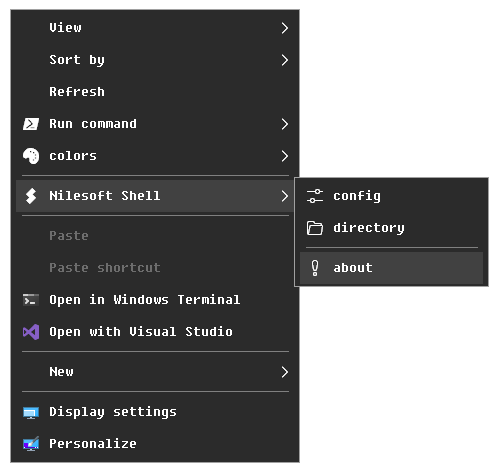Click the directory folder icon
Screen dimensions: 499x473
point(315,228)
